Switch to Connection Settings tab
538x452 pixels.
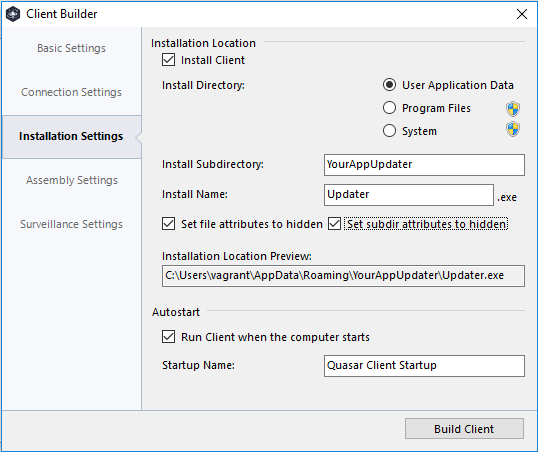point(71,92)
